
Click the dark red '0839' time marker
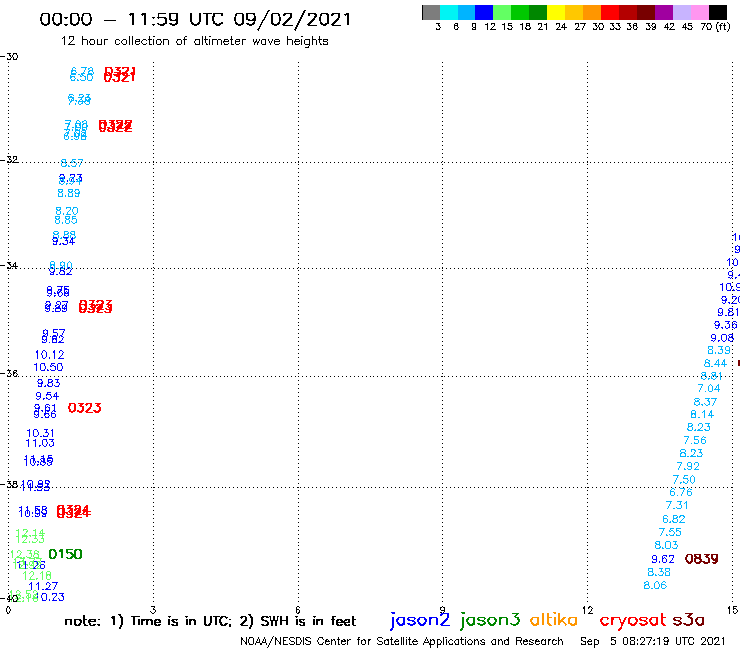click(x=701, y=559)
